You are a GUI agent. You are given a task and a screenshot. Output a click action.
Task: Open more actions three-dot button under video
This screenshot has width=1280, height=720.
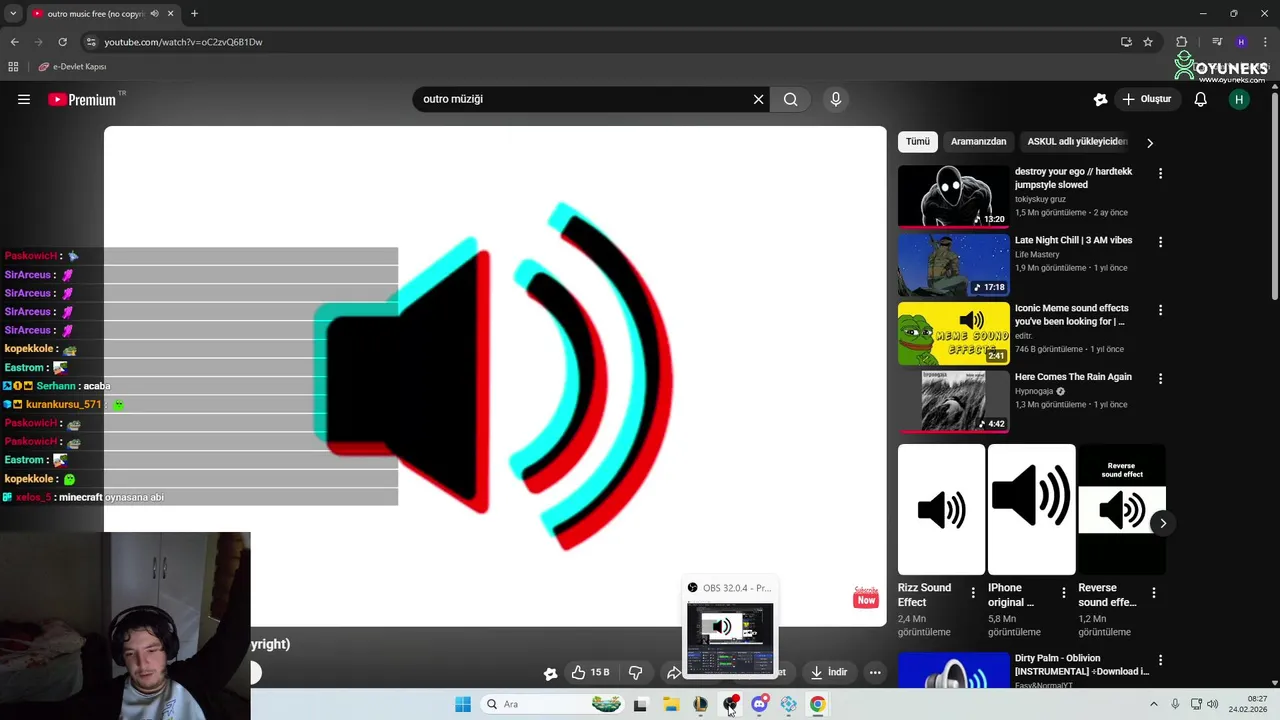[x=875, y=672]
